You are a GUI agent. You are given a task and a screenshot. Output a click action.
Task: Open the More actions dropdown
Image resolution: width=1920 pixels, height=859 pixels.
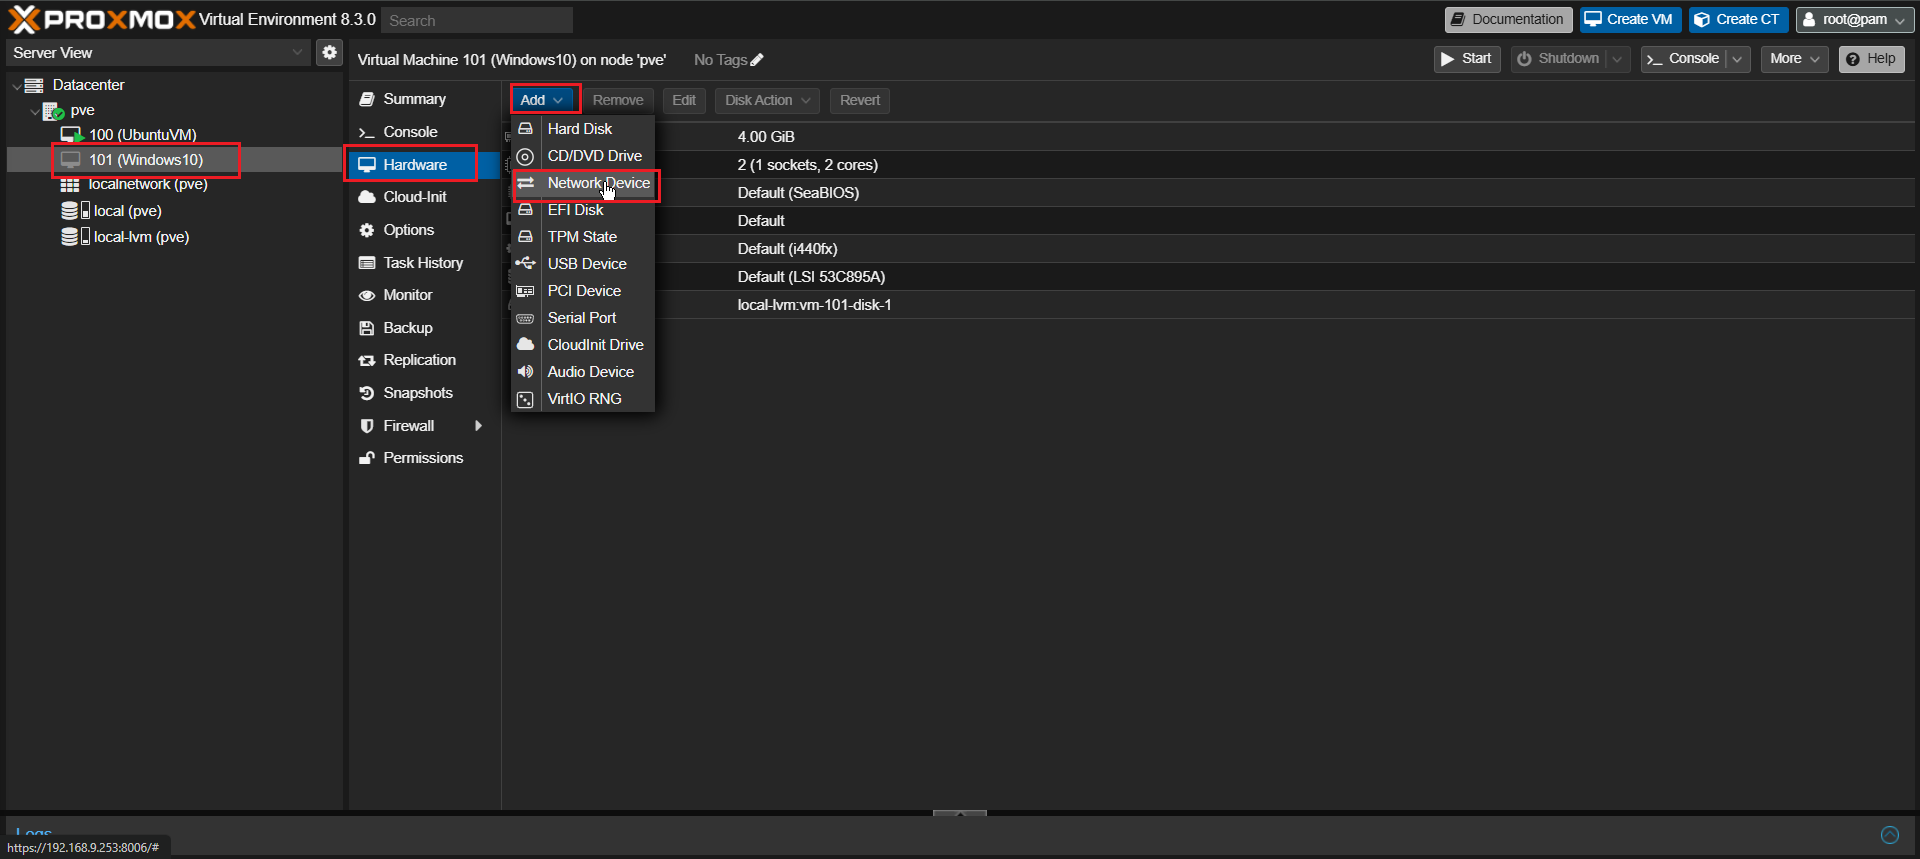click(x=1794, y=59)
